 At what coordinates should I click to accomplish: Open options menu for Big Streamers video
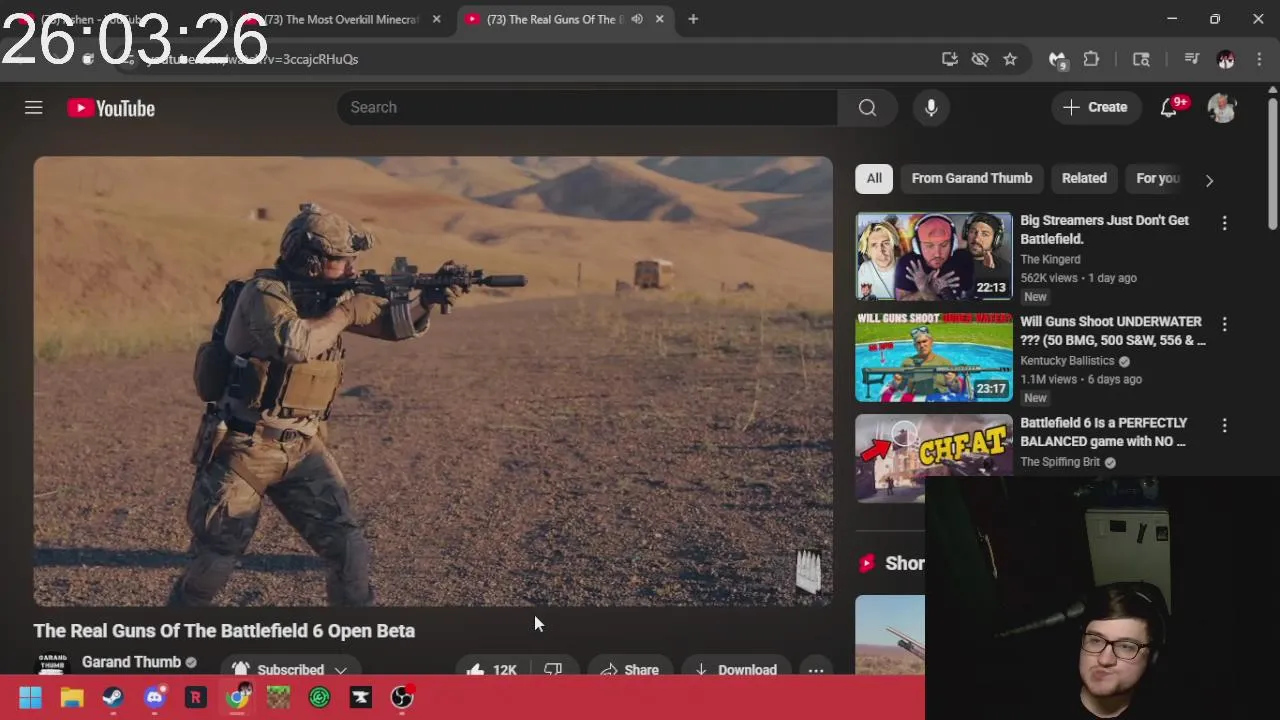1225,223
